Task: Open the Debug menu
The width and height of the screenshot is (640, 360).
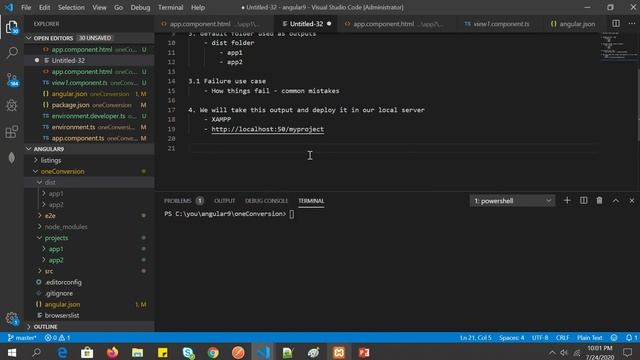Action: click(x=140, y=7)
